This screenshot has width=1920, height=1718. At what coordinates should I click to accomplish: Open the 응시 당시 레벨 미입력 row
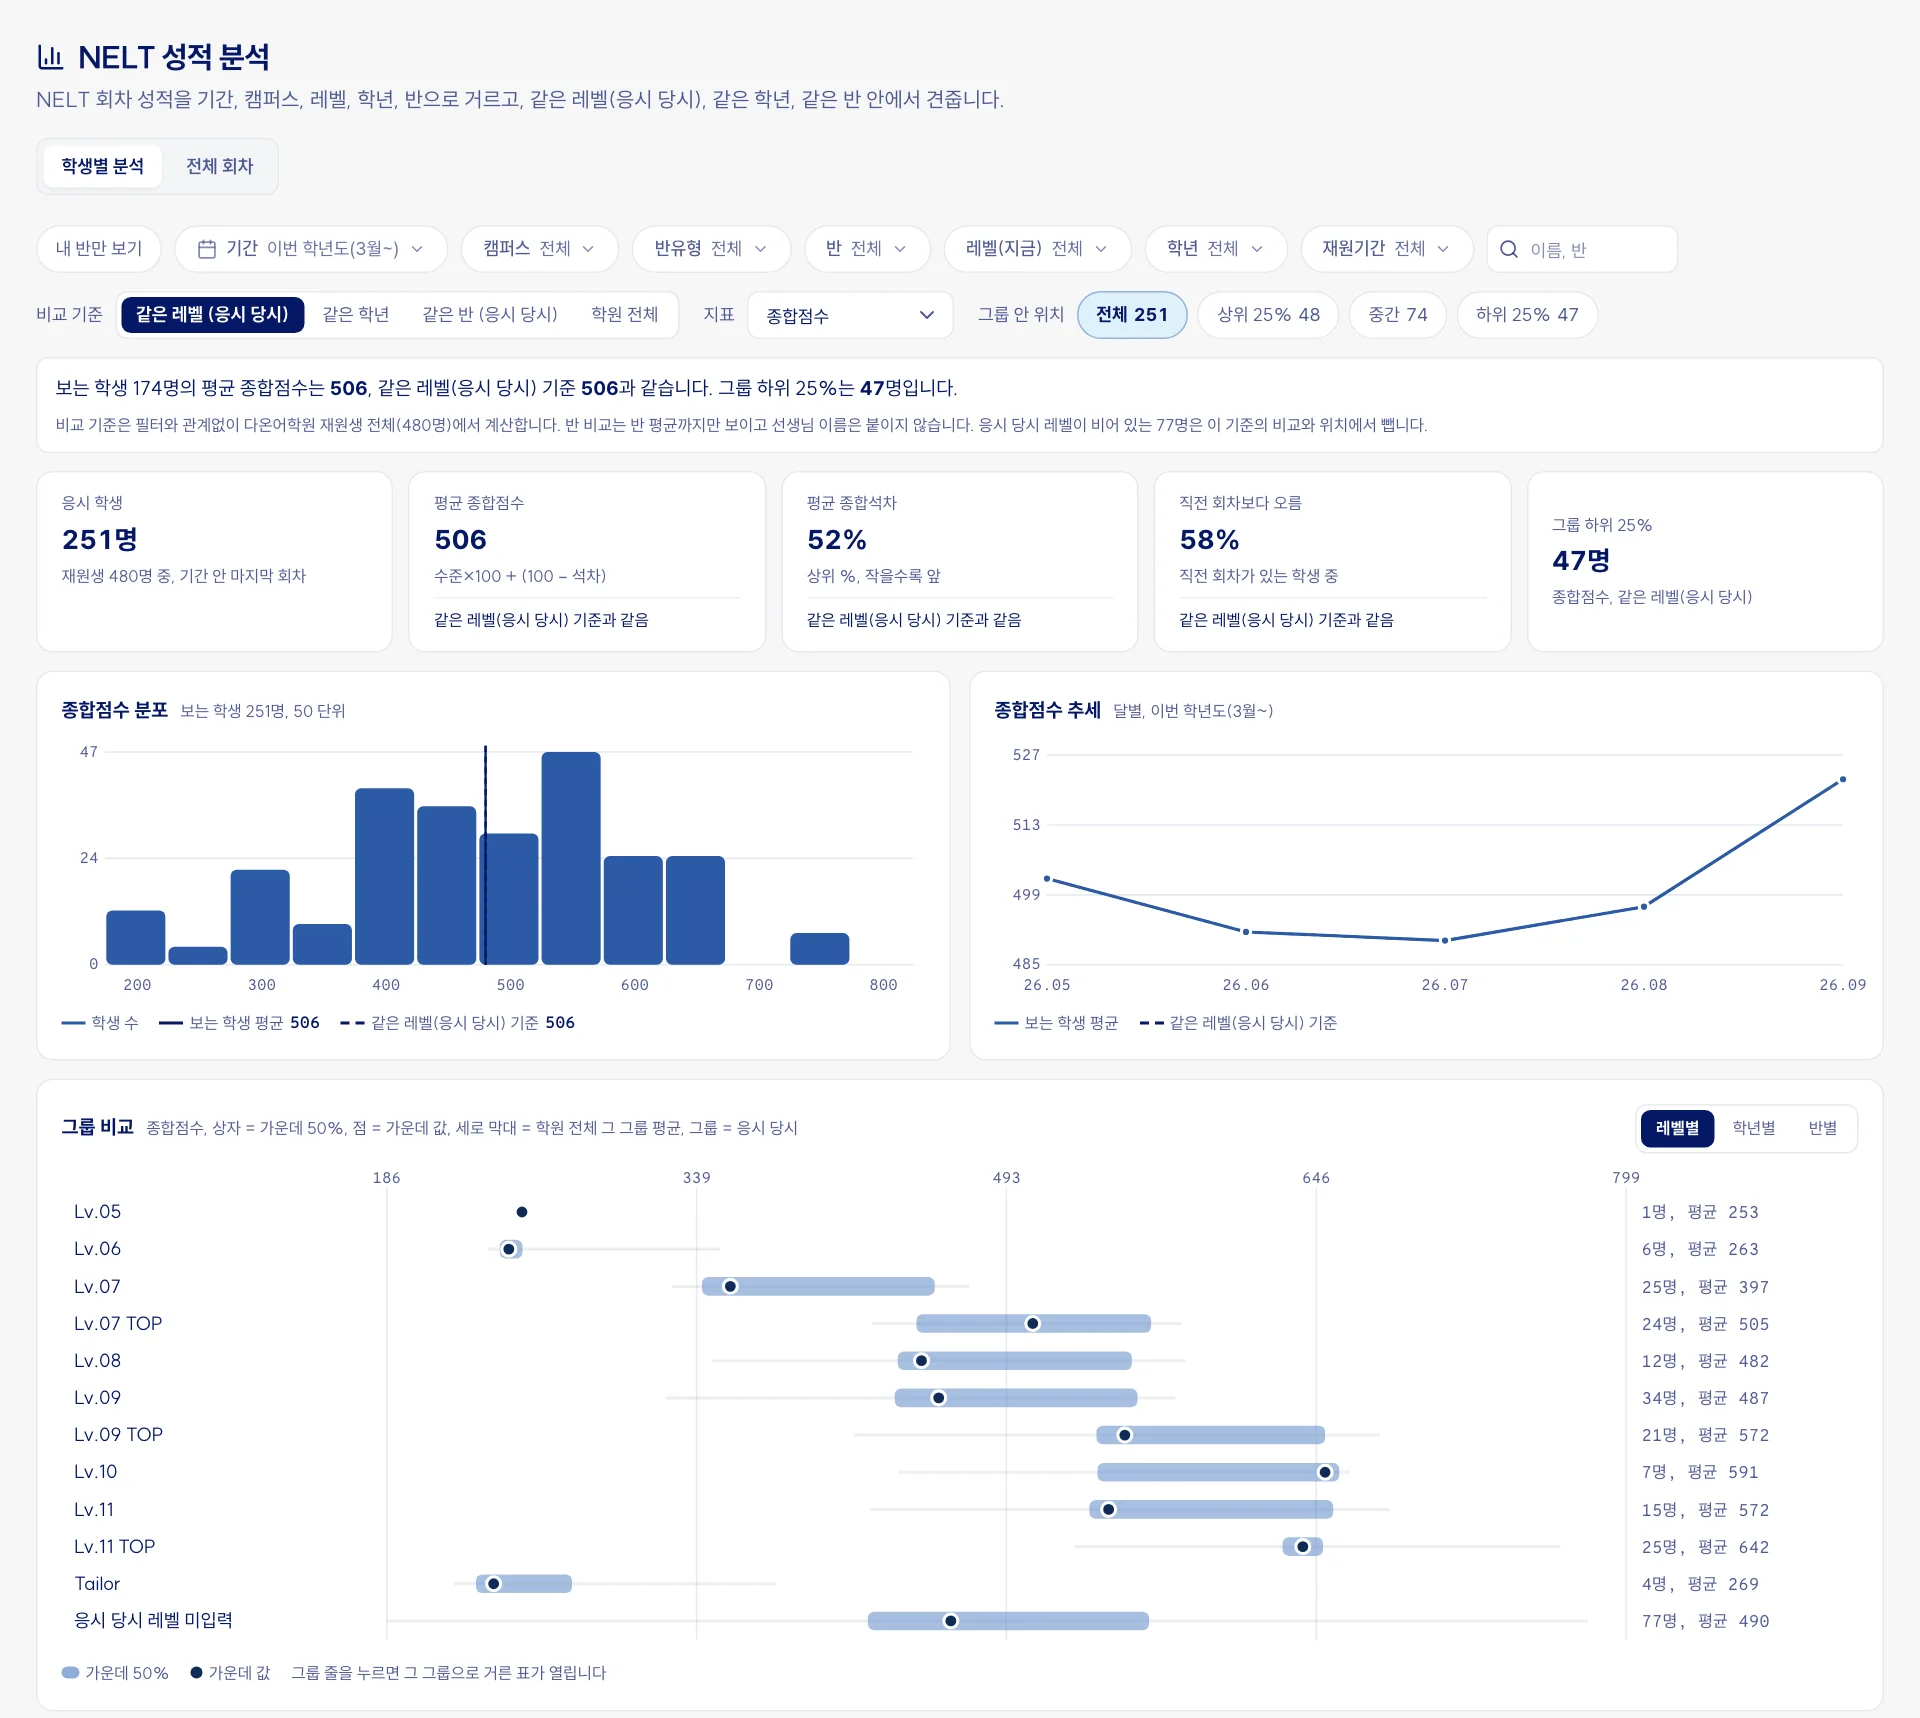[x=960, y=1621]
